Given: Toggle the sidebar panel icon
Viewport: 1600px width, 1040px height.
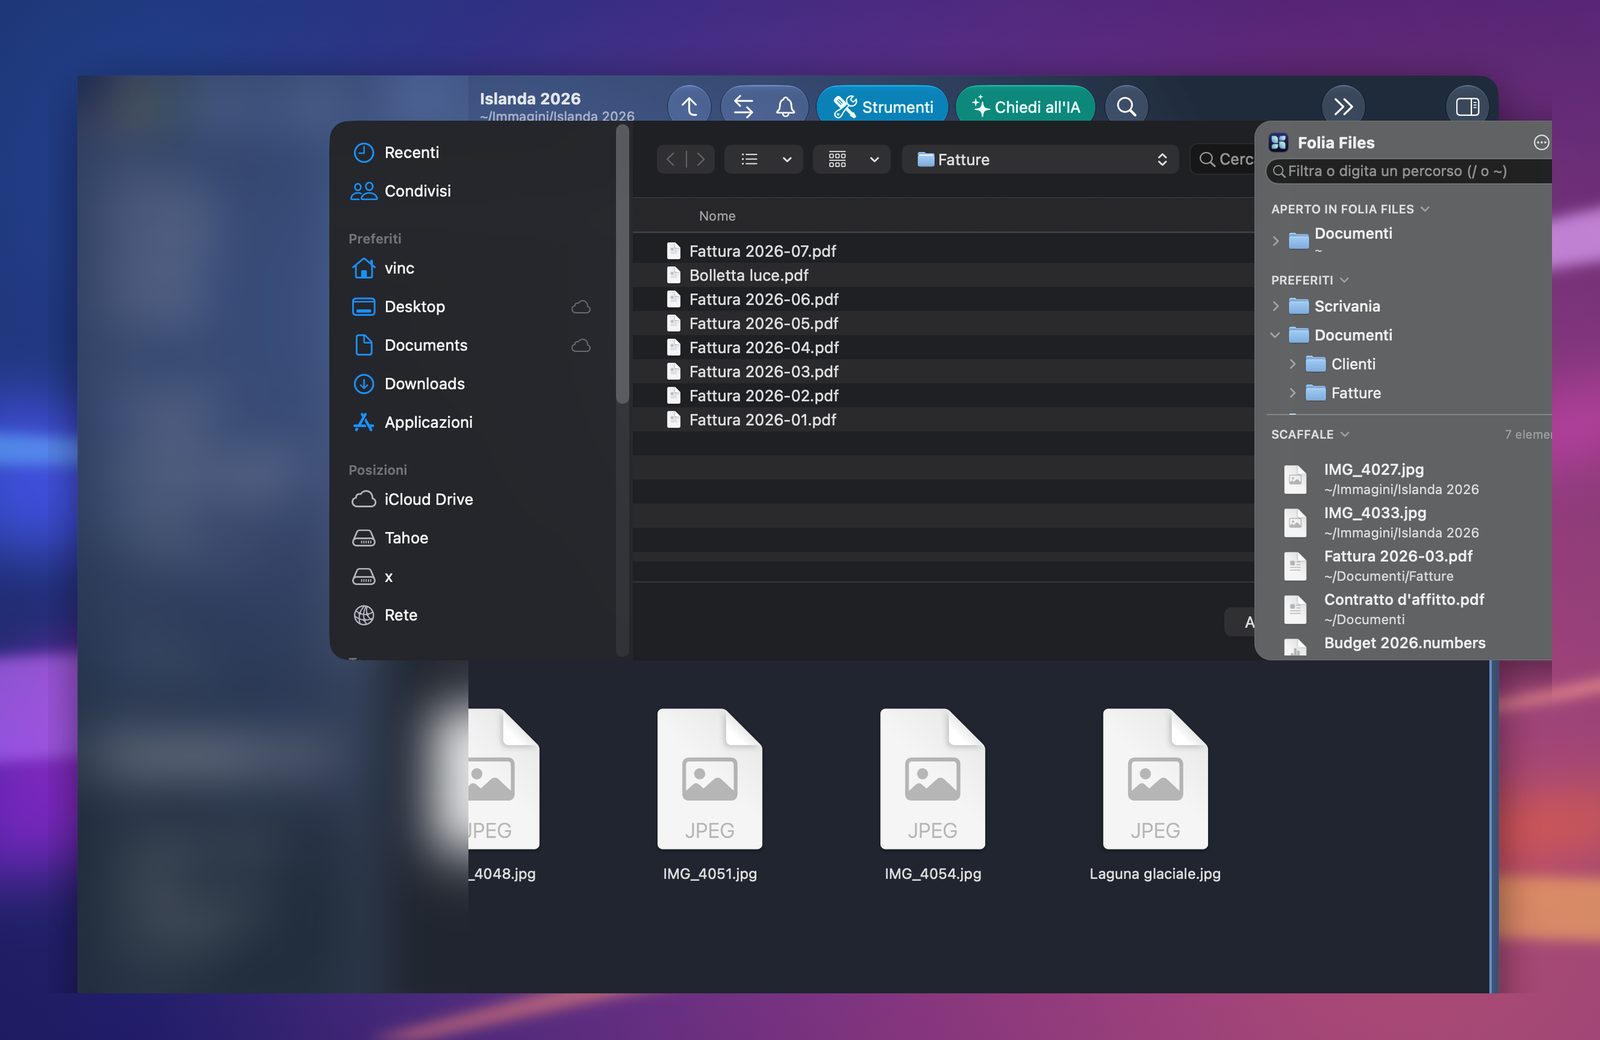Looking at the screenshot, I should click(x=1467, y=106).
